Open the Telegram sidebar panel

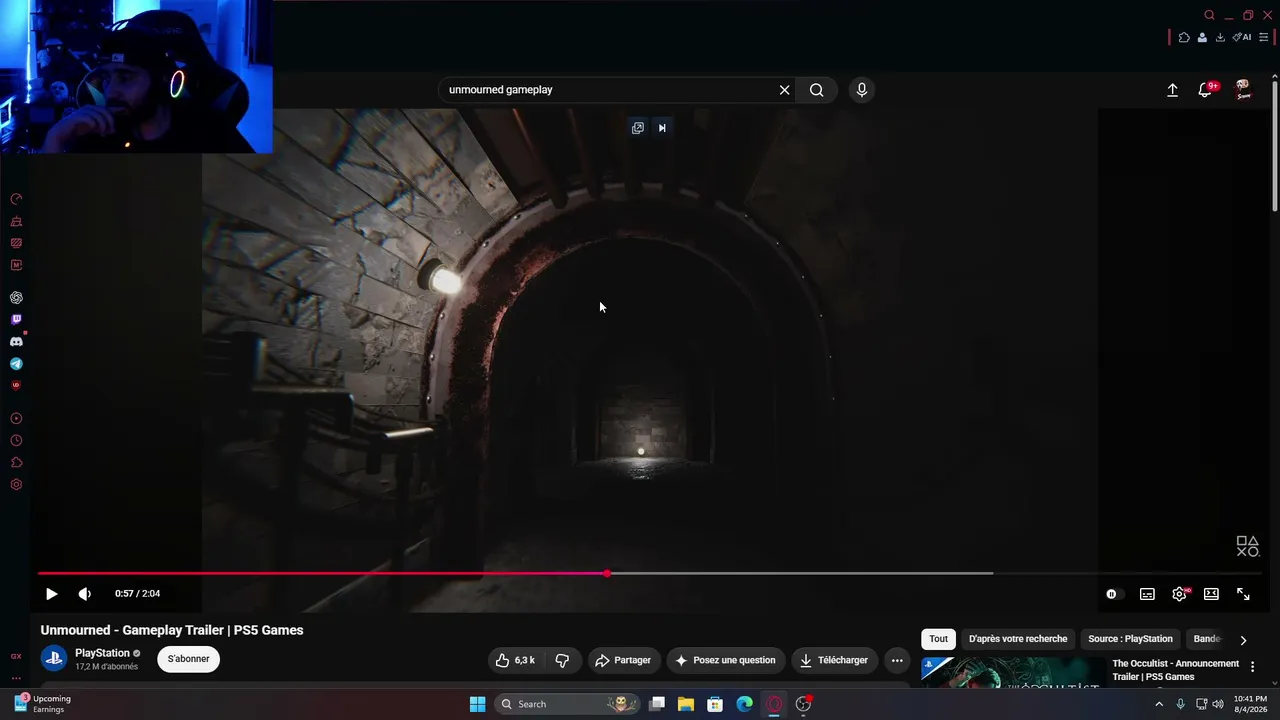tap(16, 364)
